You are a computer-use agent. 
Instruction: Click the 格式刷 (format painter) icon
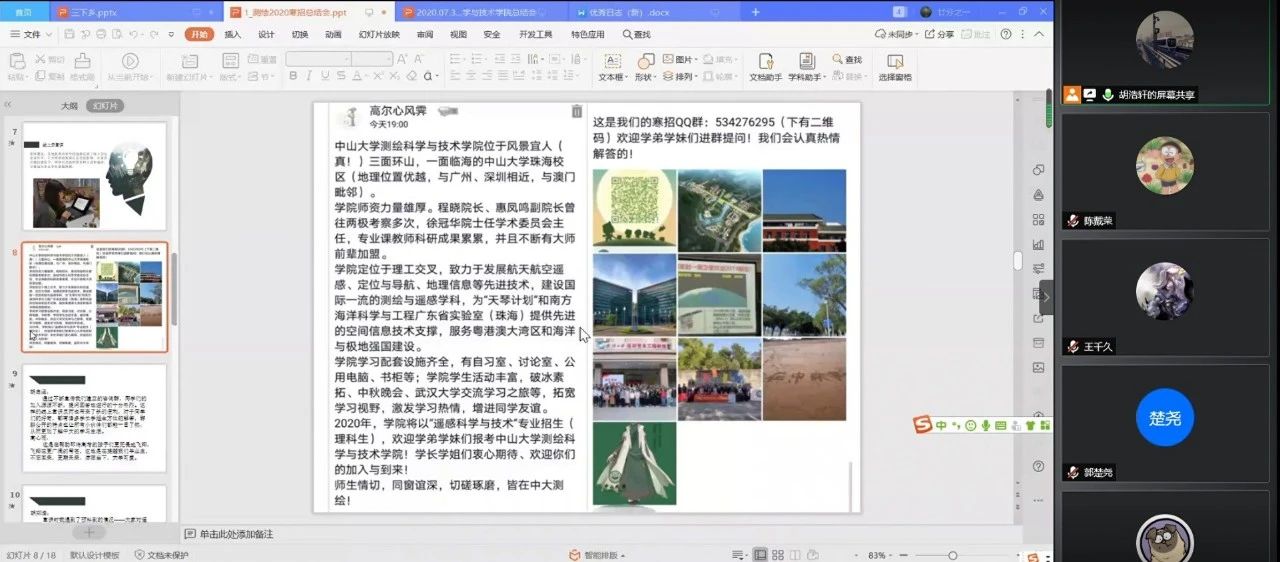(82, 61)
